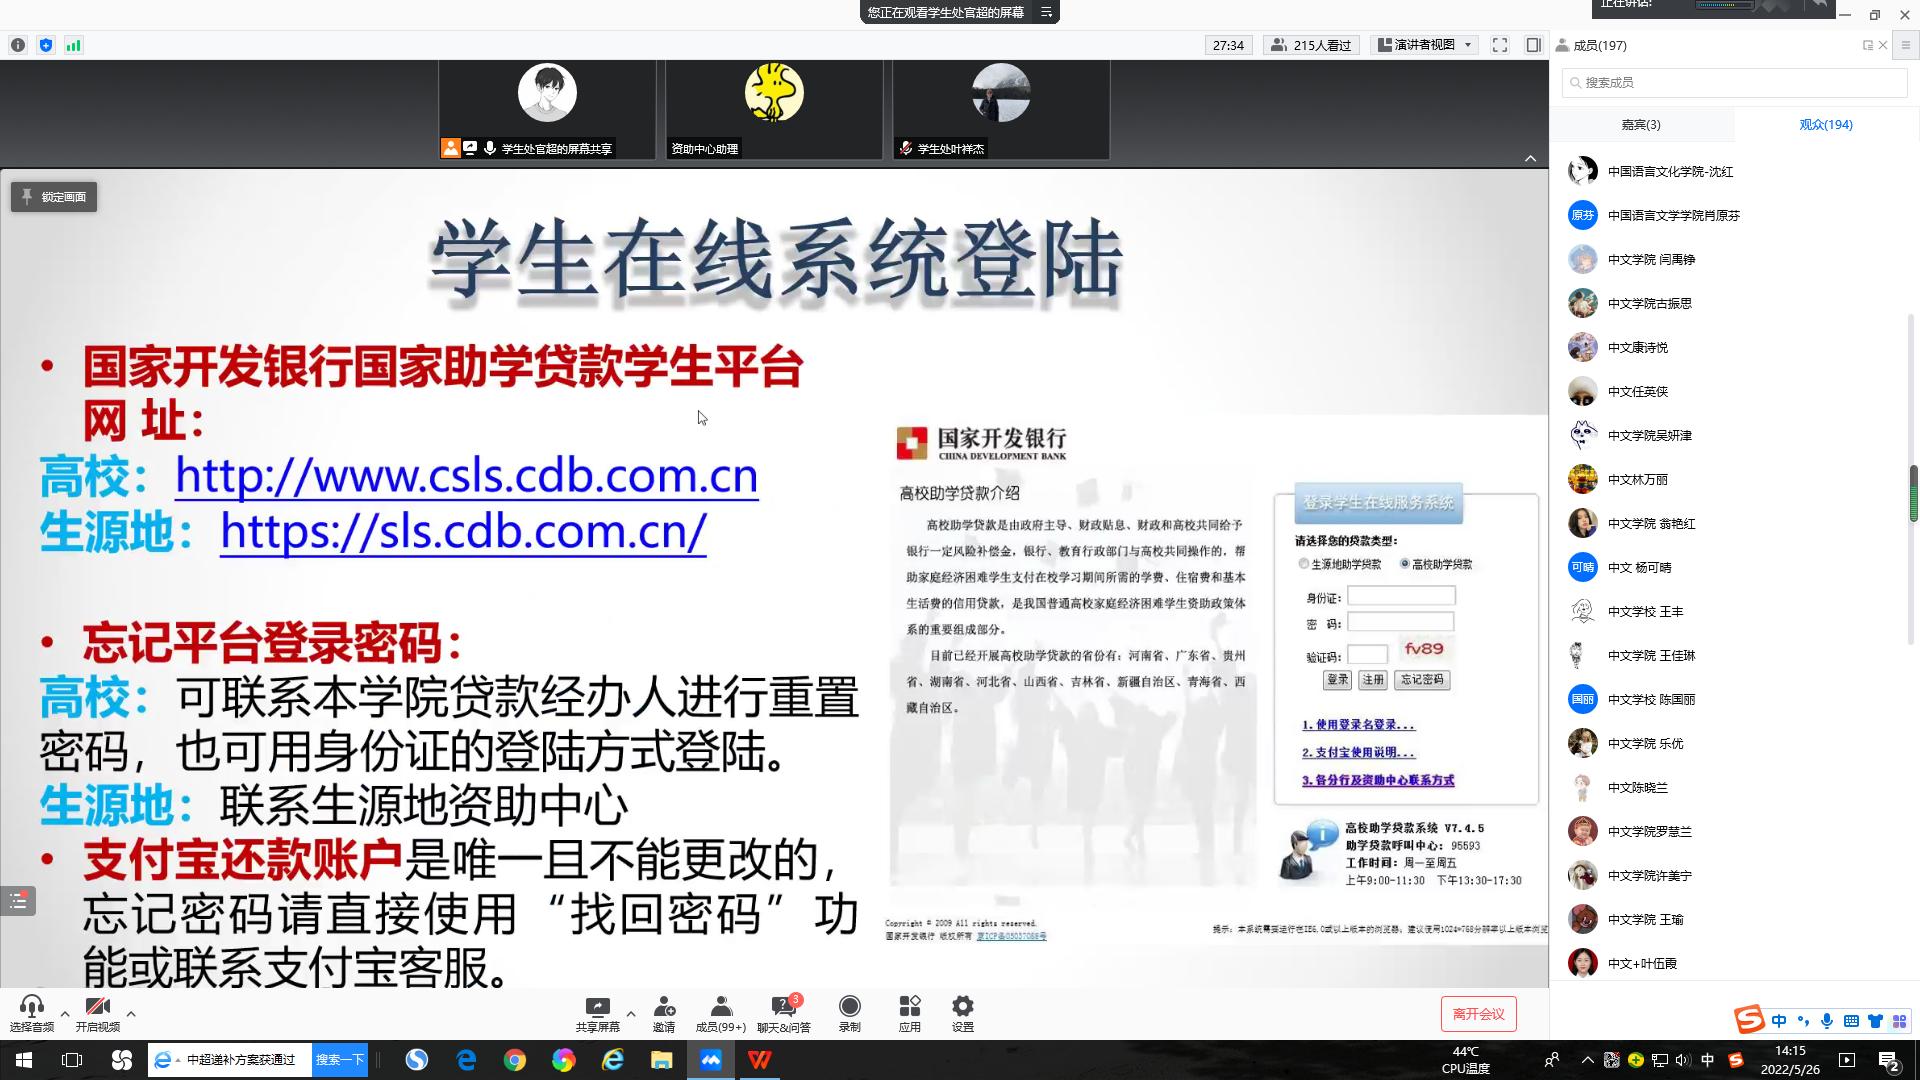
Task: Click the fullscreen icon in the top bar
Action: (1500, 45)
